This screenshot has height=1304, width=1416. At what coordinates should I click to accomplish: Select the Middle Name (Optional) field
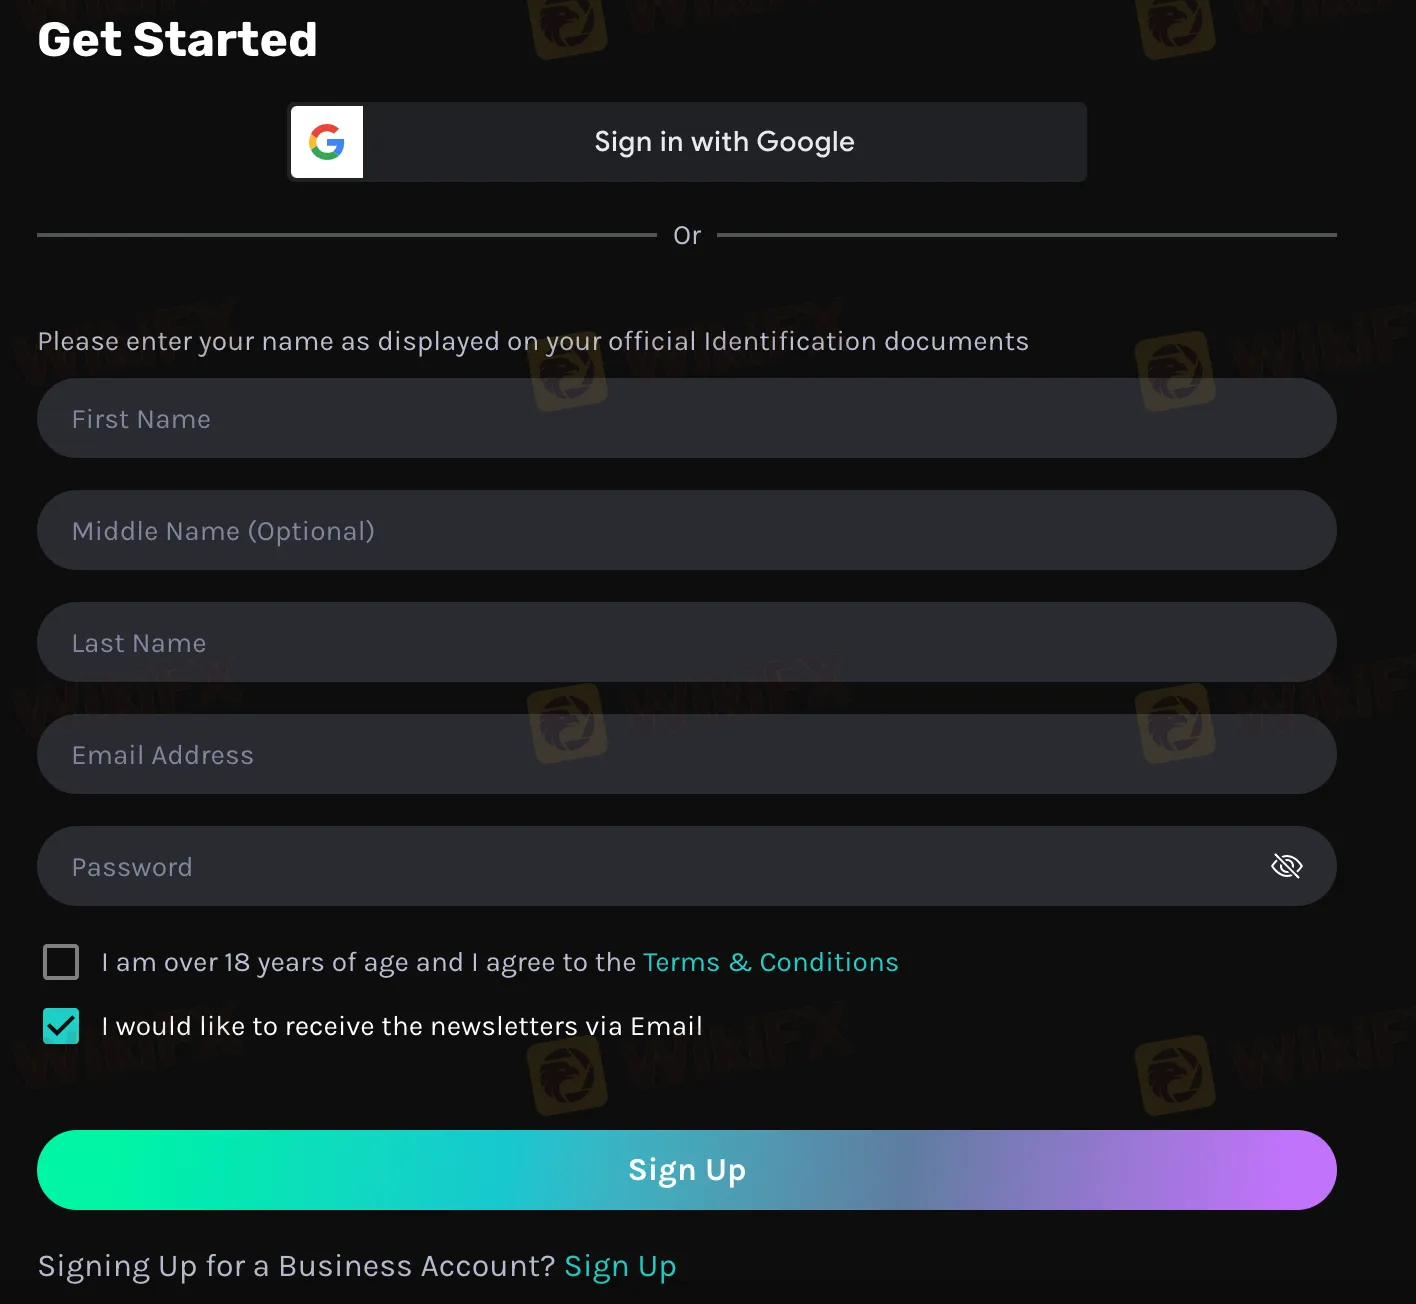tap(687, 530)
